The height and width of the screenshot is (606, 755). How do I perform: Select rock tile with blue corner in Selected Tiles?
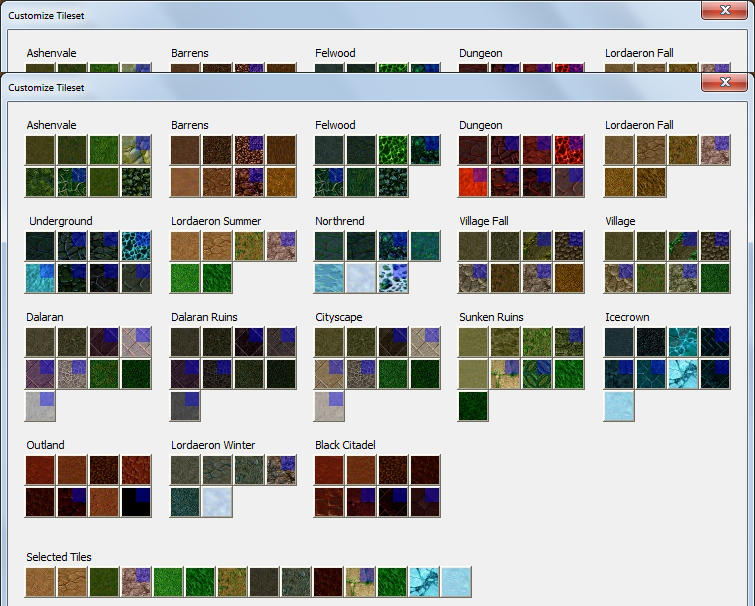coord(136,582)
